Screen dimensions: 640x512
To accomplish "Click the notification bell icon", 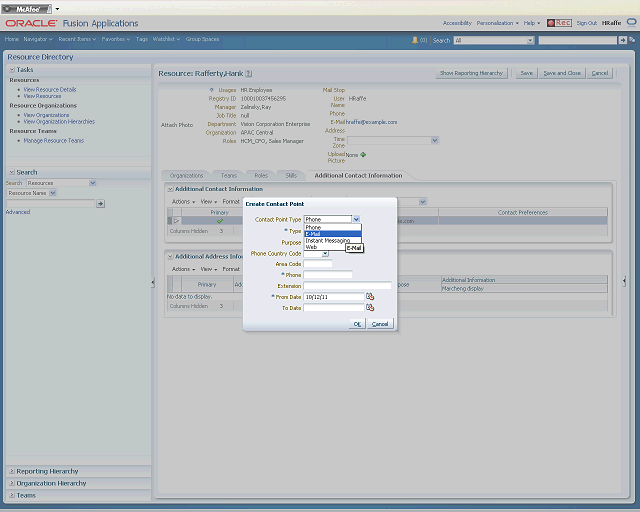I will (415, 40).
